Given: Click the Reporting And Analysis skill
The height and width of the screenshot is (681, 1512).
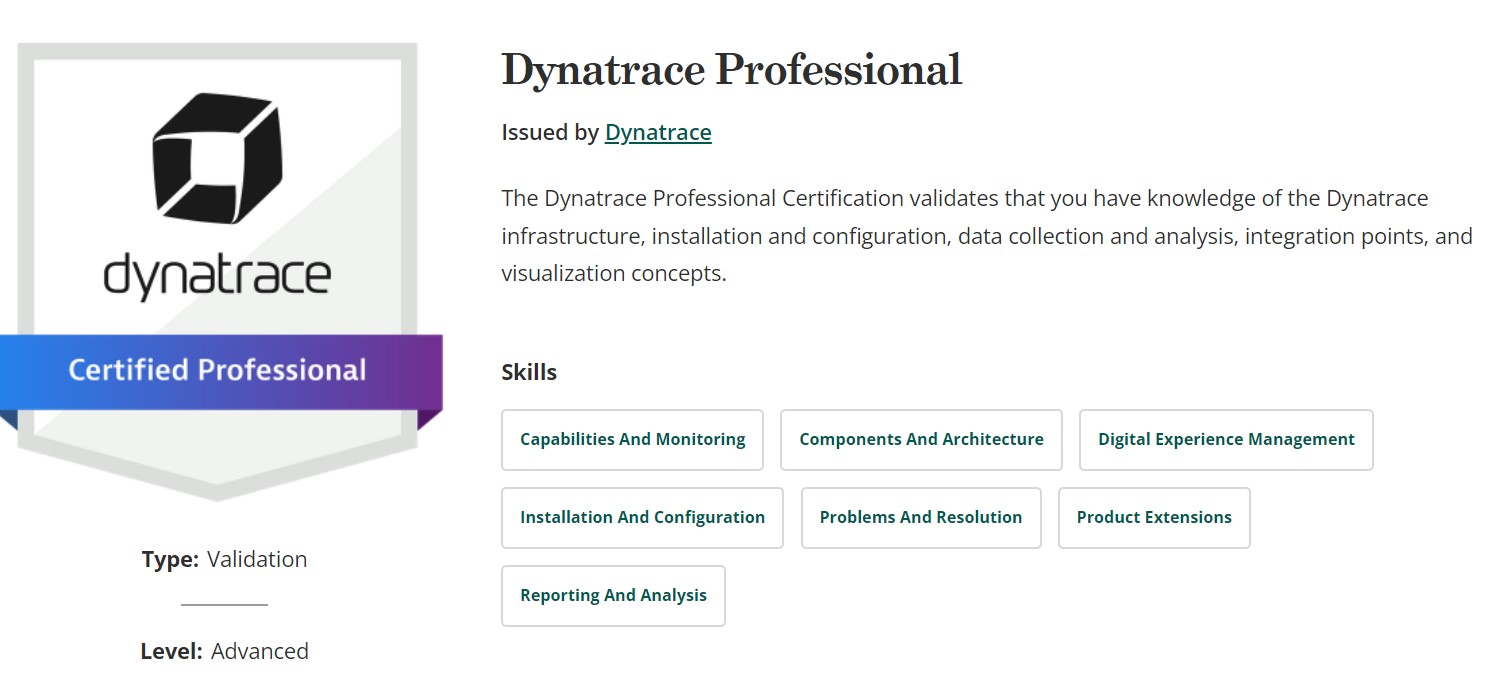Looking at the screenshot, I should click(613, 596).
